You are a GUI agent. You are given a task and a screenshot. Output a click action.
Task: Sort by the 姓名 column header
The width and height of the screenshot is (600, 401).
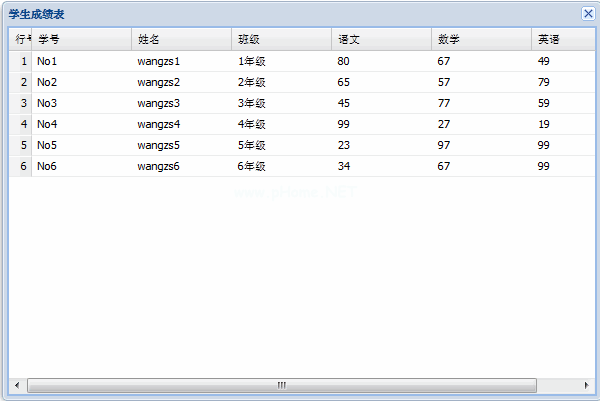click(x=181, y=40)
